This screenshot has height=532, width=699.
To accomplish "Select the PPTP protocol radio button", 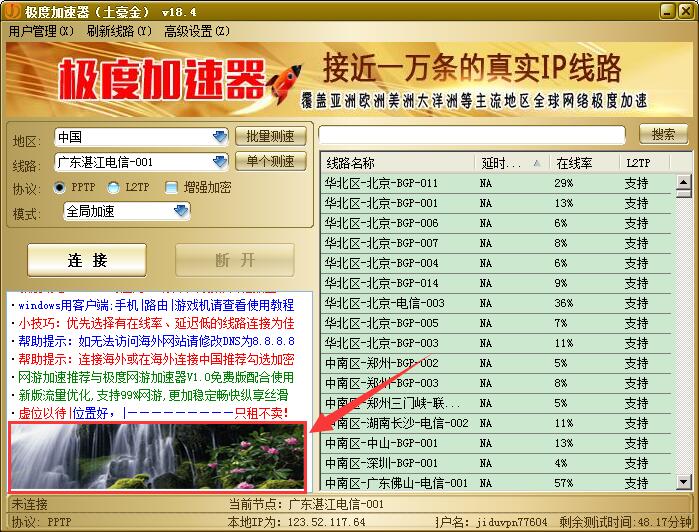I will [x=59, y=187].
